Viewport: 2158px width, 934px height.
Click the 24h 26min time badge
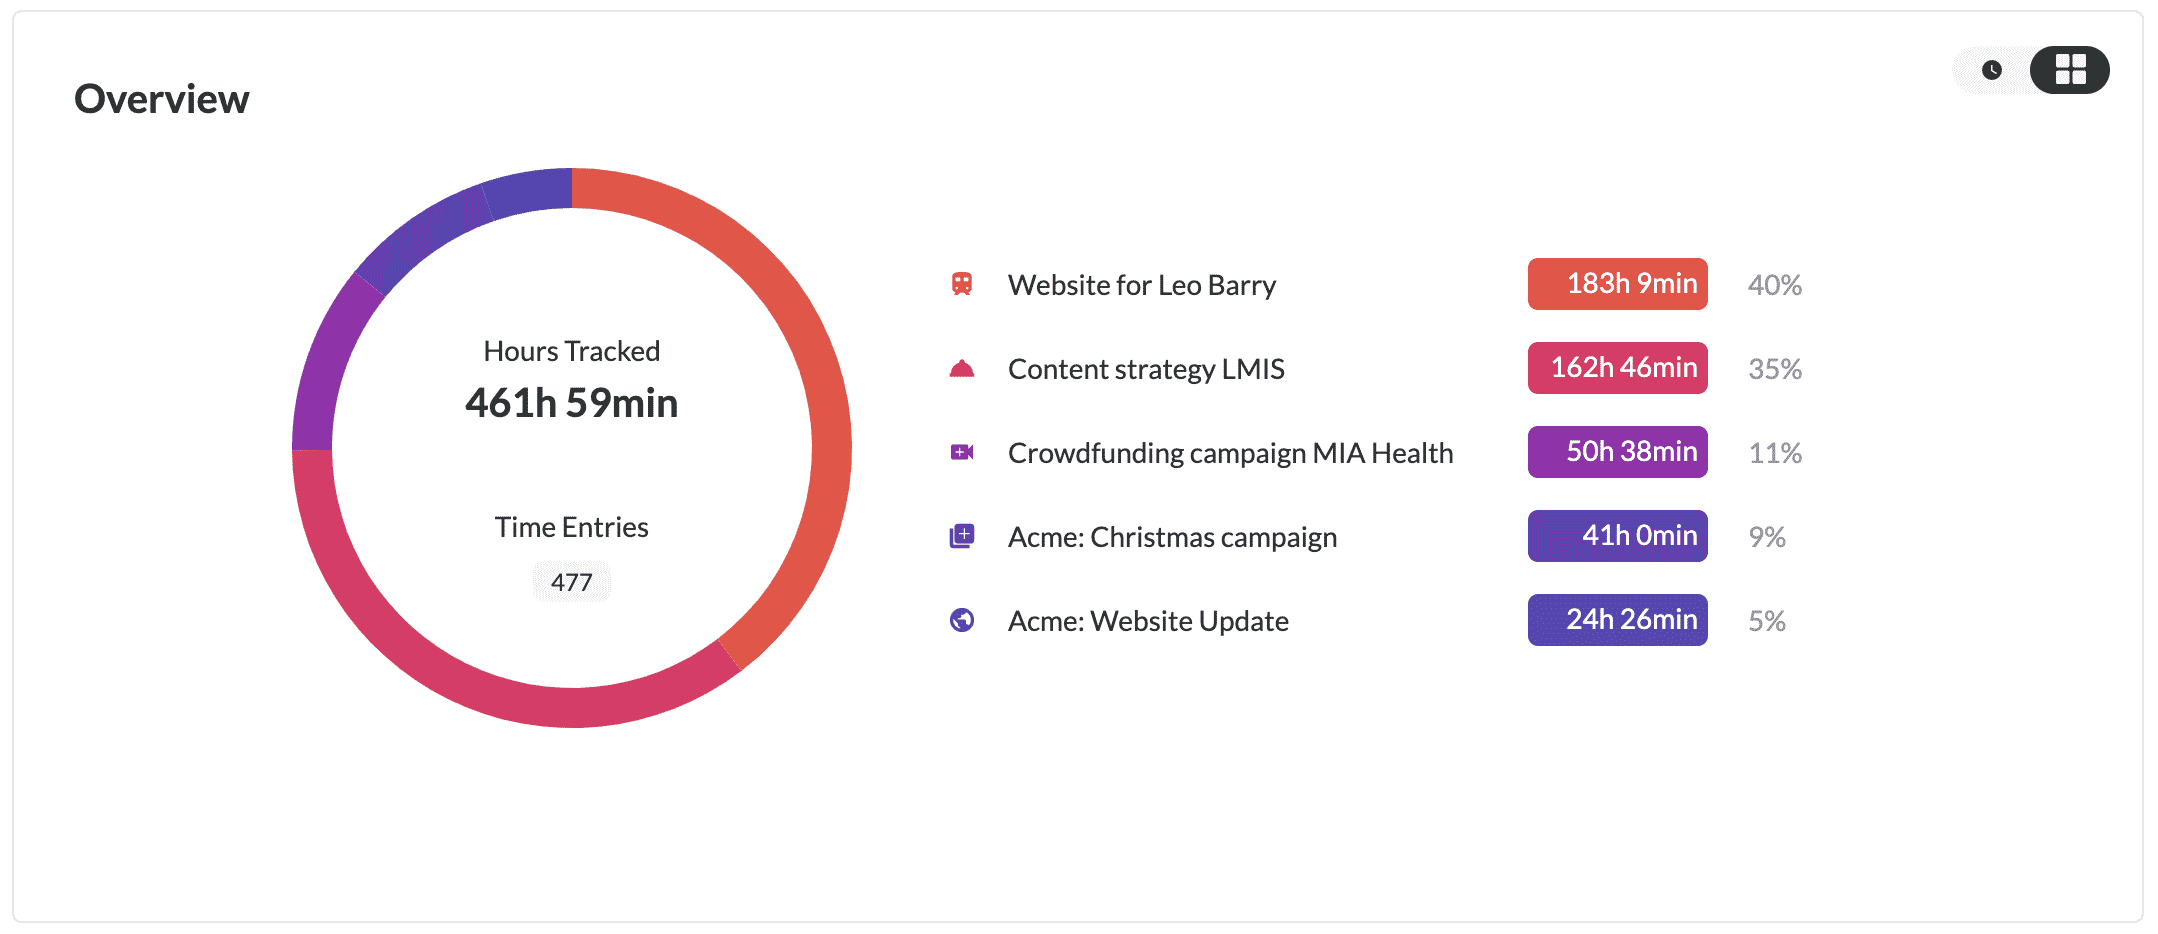pyautogui.click(x=1617, y=620)
